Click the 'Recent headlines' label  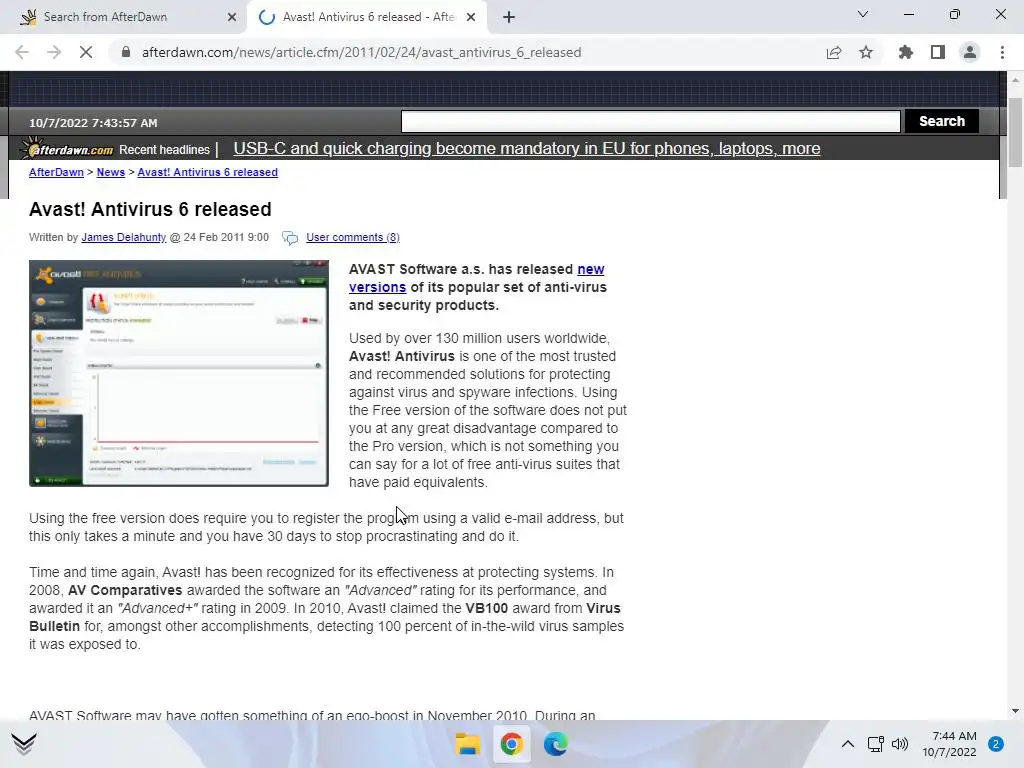pyautogui.click(x=165, y=150)
